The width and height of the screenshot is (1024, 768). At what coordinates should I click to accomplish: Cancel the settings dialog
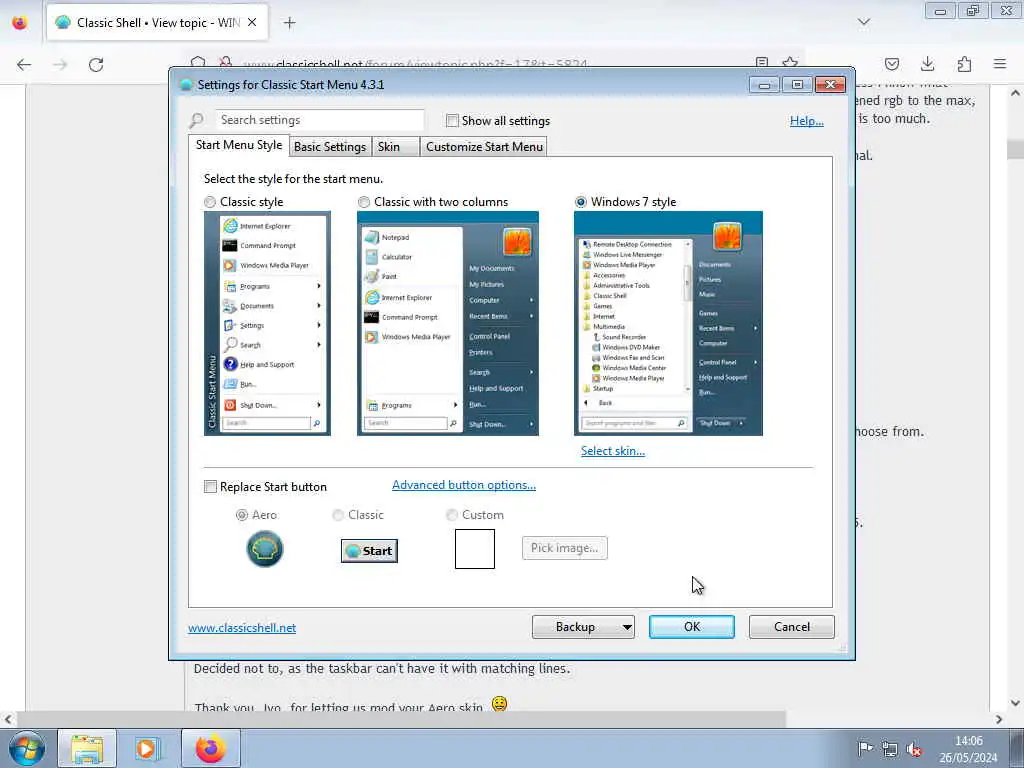coord(792,627)
